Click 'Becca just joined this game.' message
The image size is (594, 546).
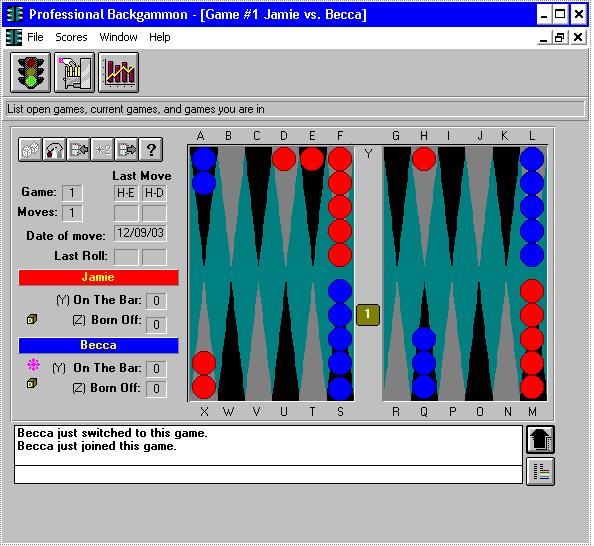tap(97, 446)
